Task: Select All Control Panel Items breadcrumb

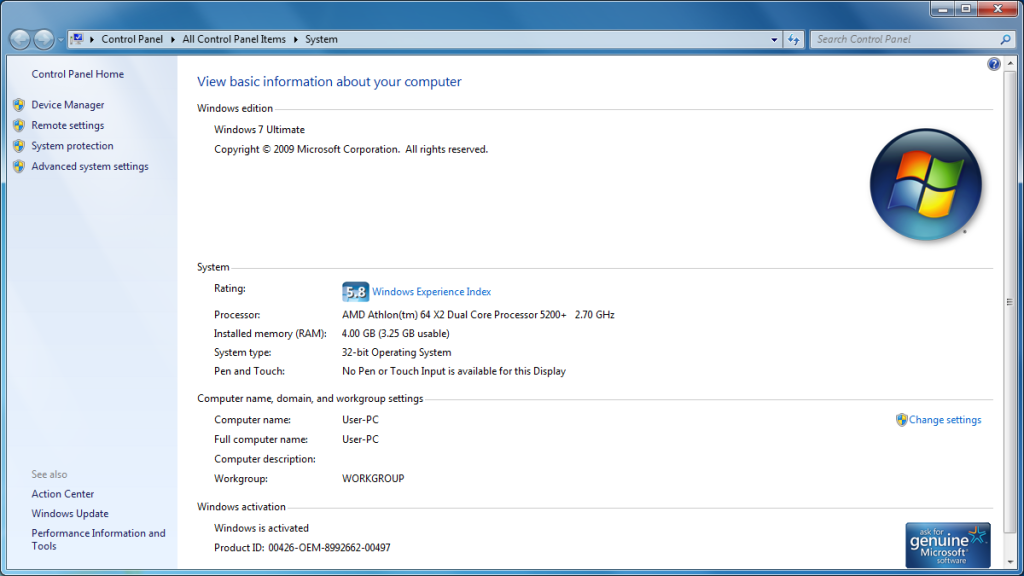Action: click(x=234, y=40)
